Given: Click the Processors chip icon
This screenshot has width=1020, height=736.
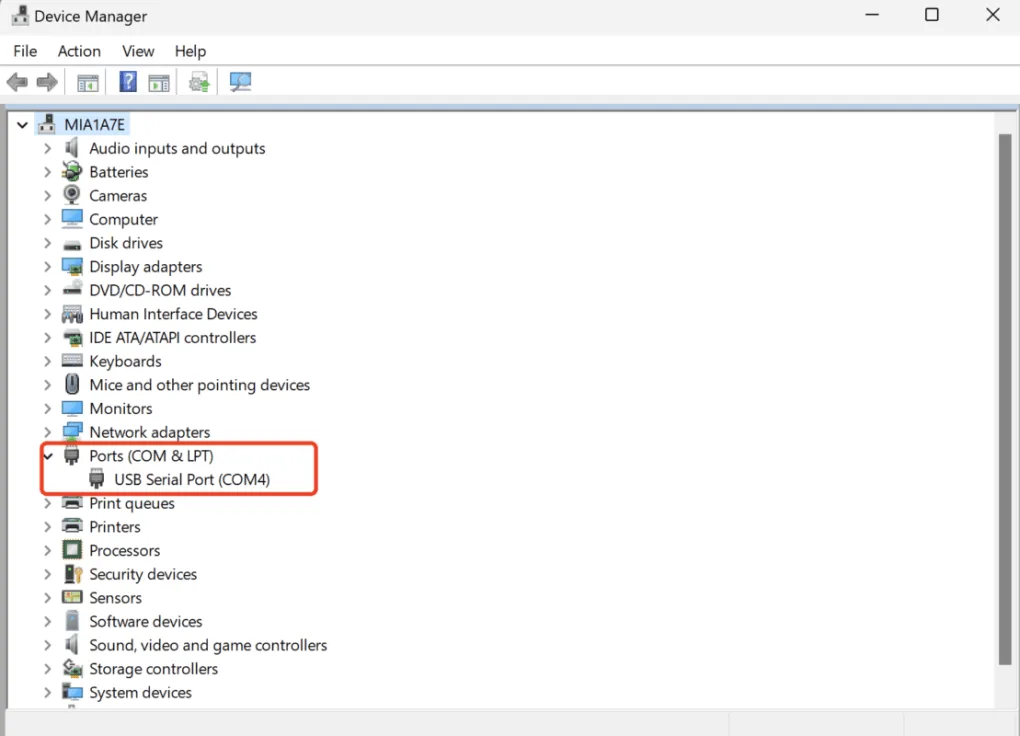Looking at the screenshot, I should [x=72, y=550].
